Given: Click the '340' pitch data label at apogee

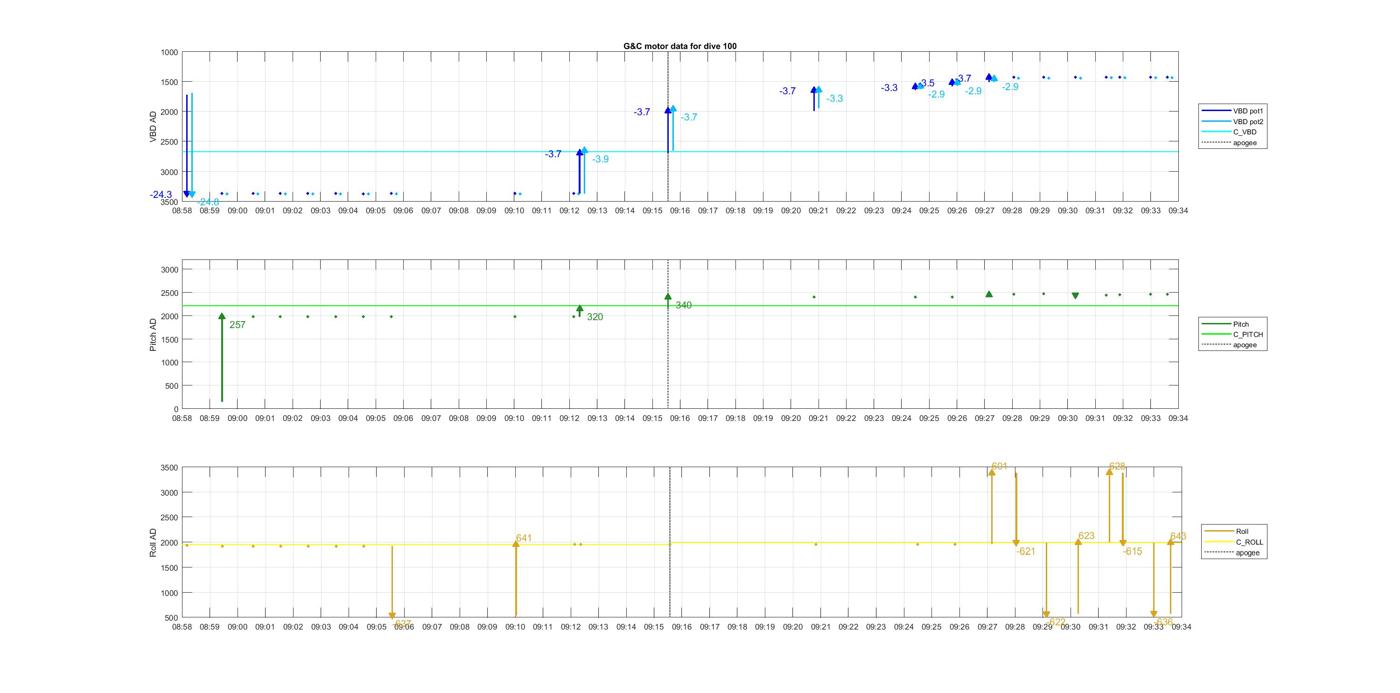Looking at the screenshot, I should click(683, 306).
